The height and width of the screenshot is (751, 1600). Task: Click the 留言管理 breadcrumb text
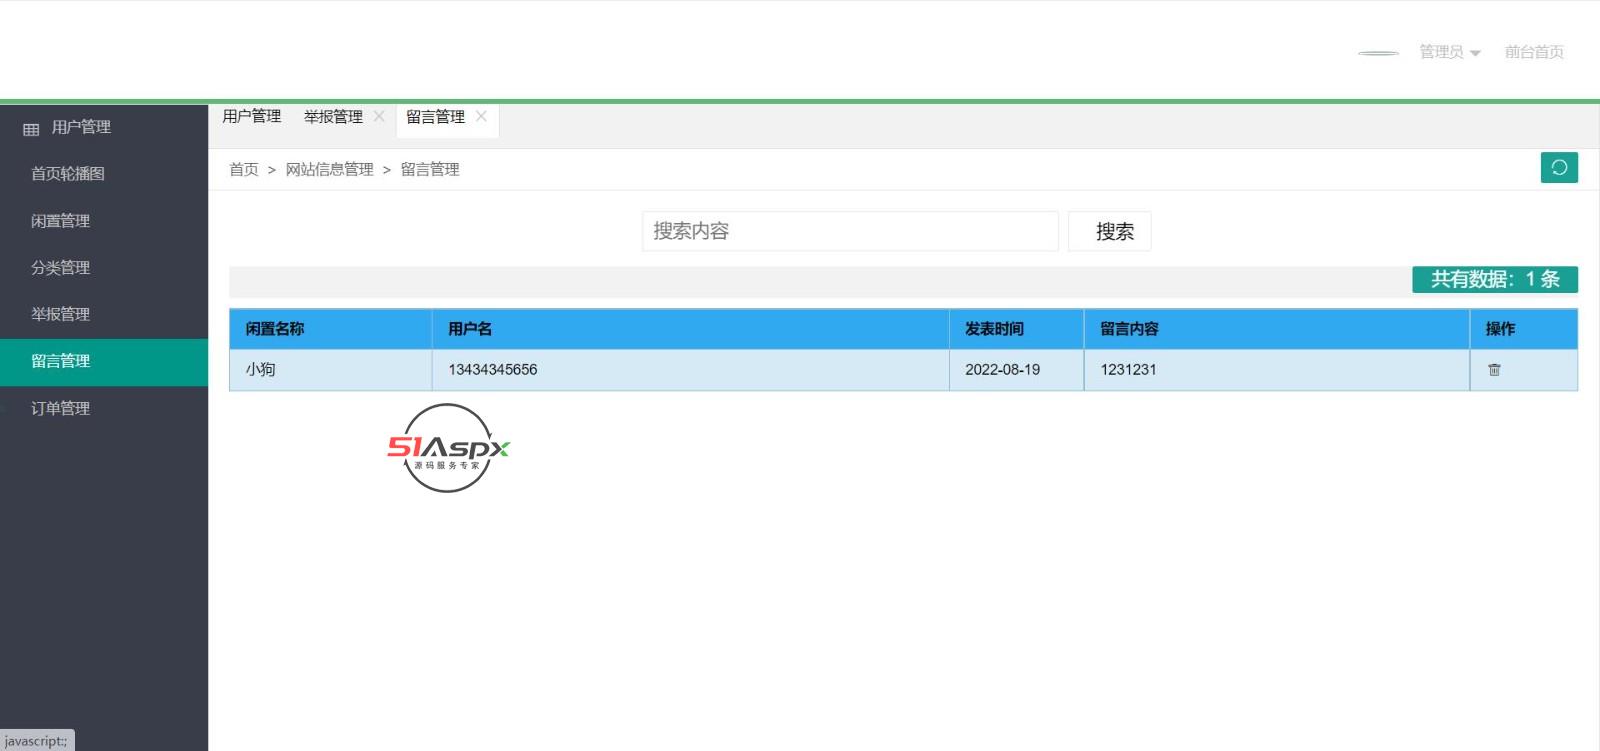(430, 169)
